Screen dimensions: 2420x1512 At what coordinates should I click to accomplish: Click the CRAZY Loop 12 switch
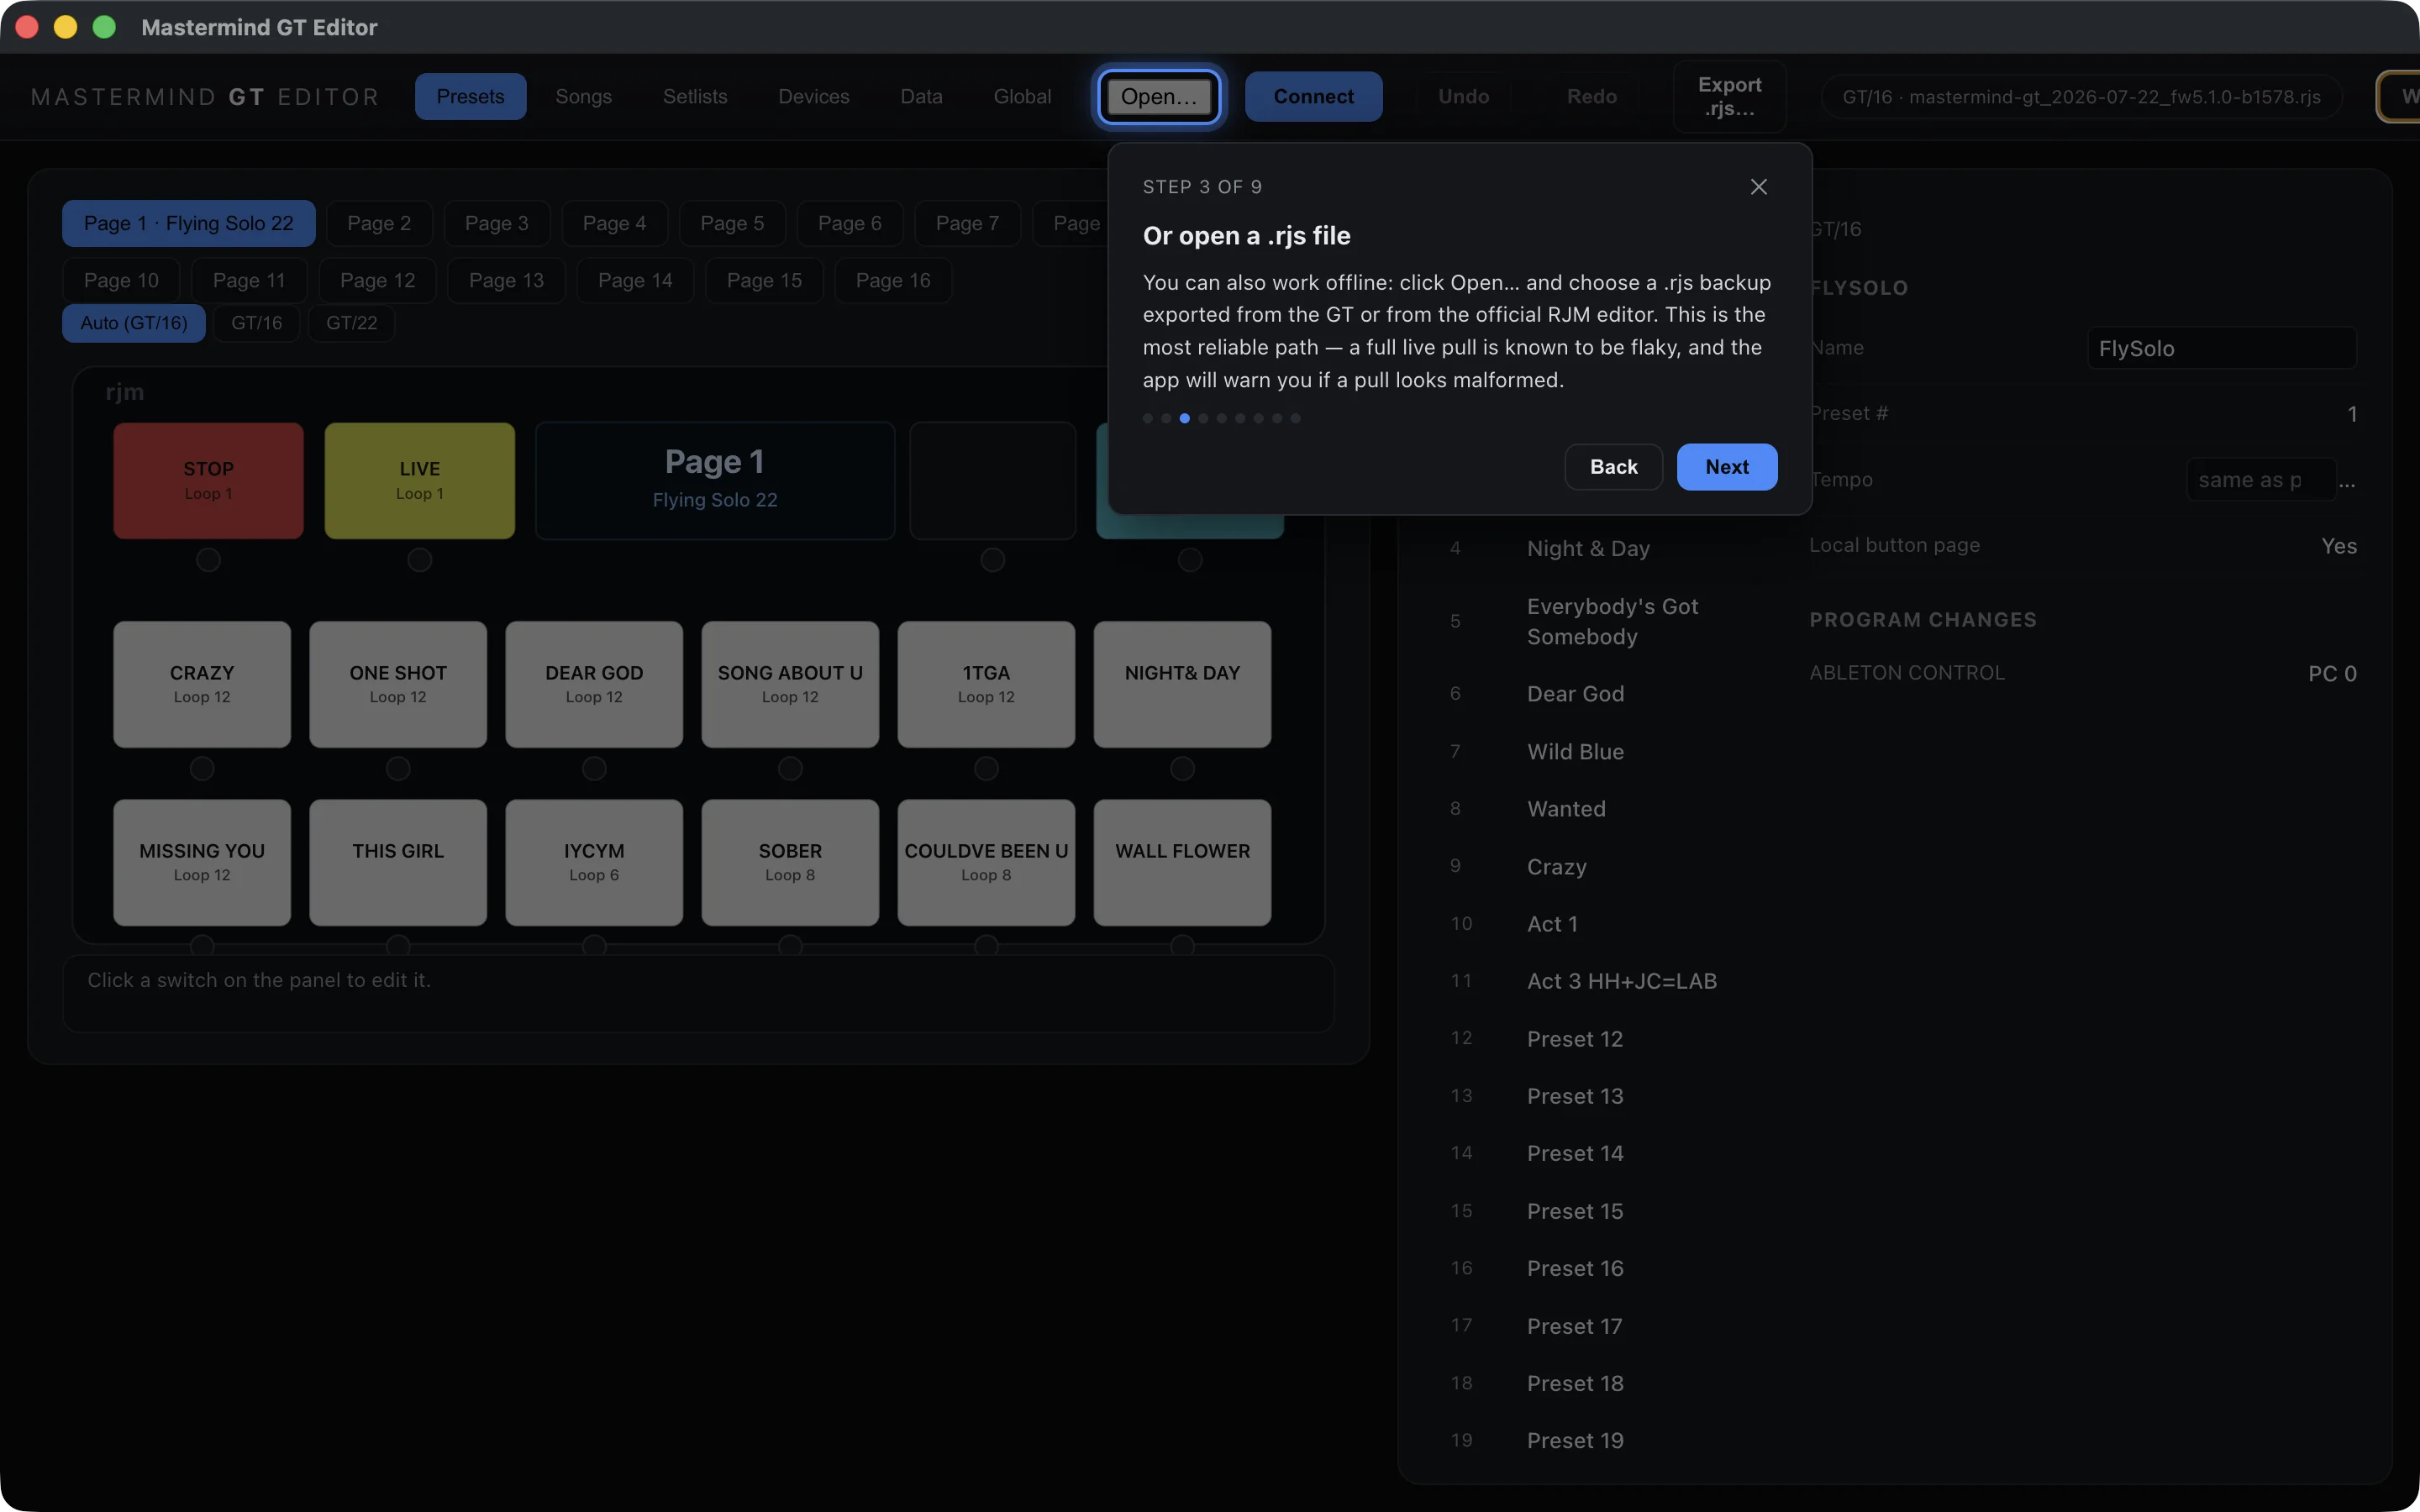click(x=202, y=684)
